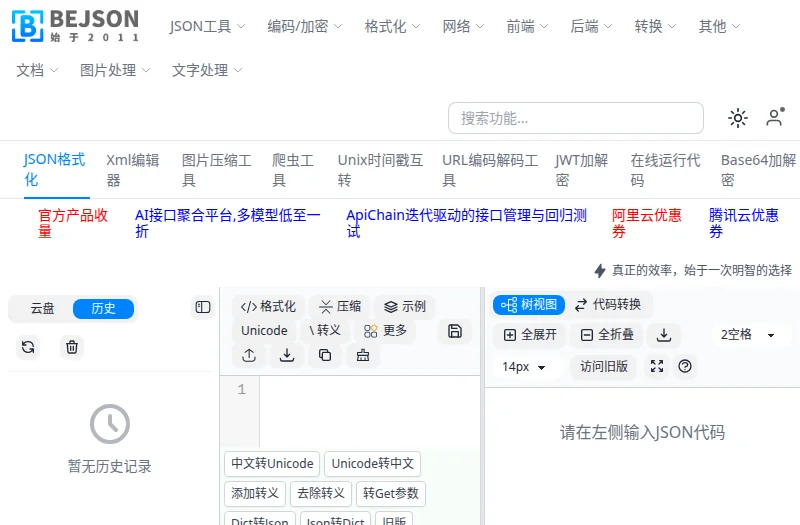Open the 更多 more tools button
Image resolution: width=800 pixels, height=525 pixels.
point(386,331)
